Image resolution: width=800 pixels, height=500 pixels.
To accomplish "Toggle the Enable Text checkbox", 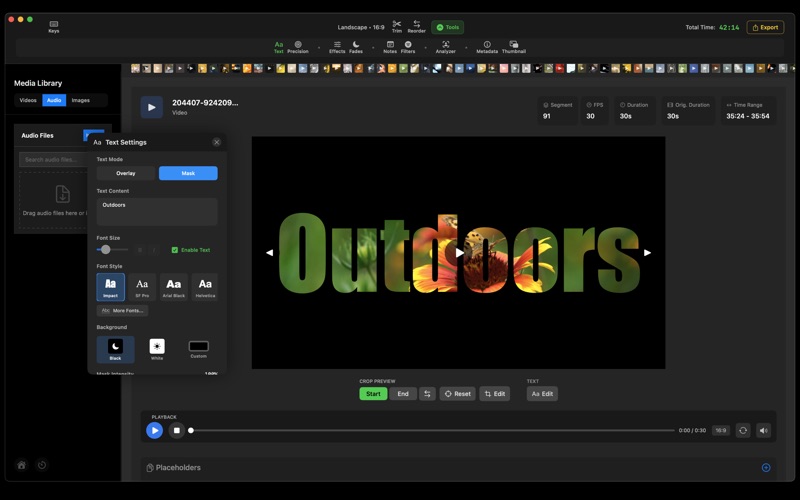I will tap(175, 250).
